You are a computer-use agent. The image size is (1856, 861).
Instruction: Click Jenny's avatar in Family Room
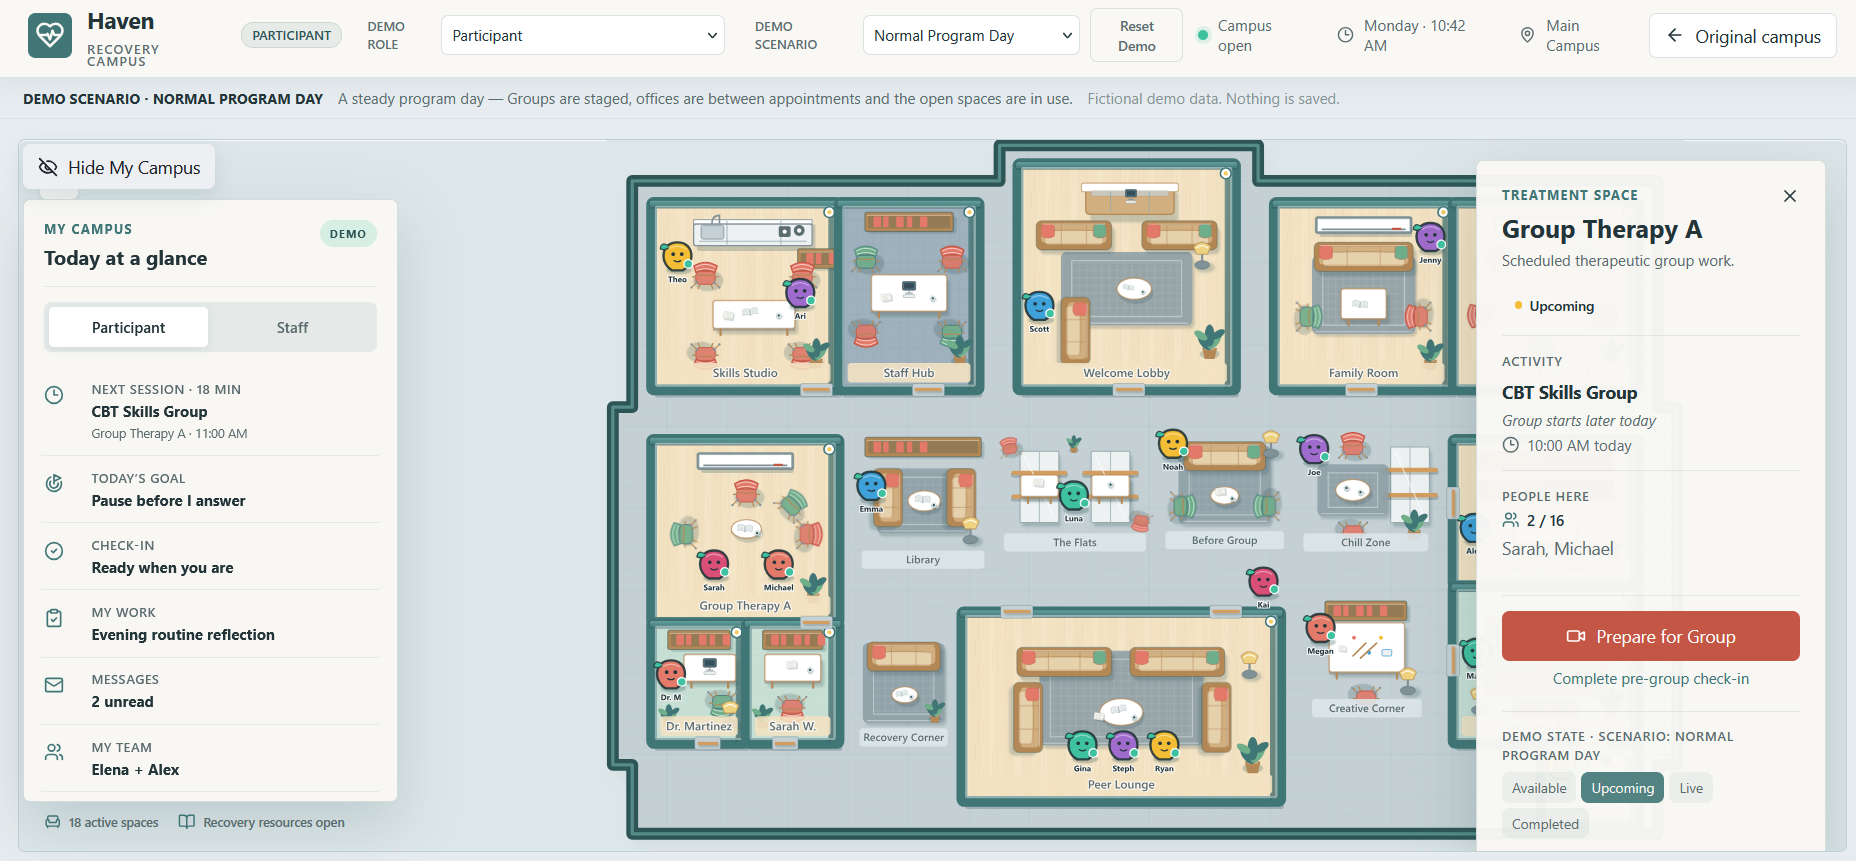tap(1430, 238)
